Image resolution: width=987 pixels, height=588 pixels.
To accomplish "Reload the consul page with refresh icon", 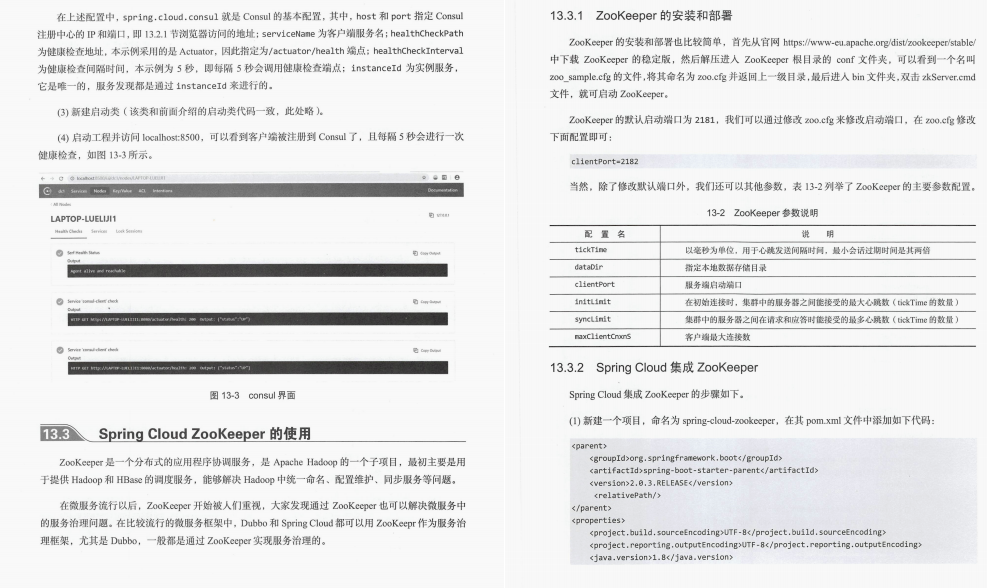I will pos(61,178).
